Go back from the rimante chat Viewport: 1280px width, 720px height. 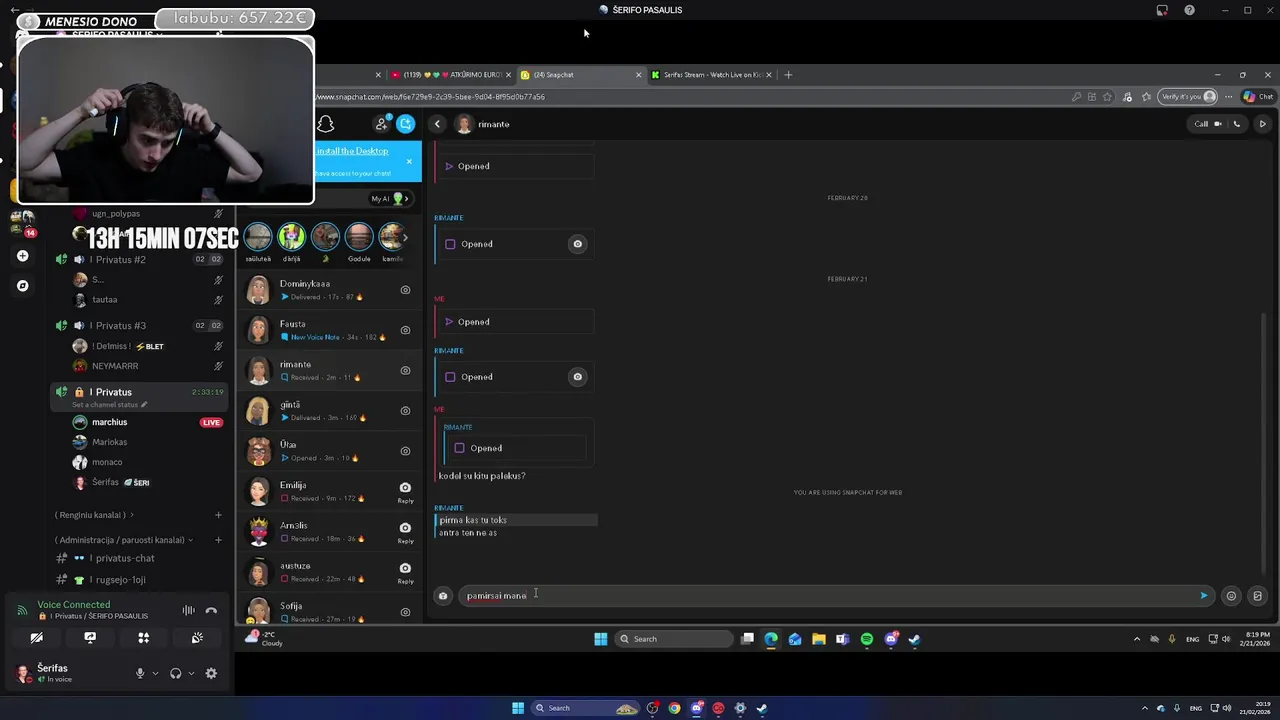(x=437, y=124)
